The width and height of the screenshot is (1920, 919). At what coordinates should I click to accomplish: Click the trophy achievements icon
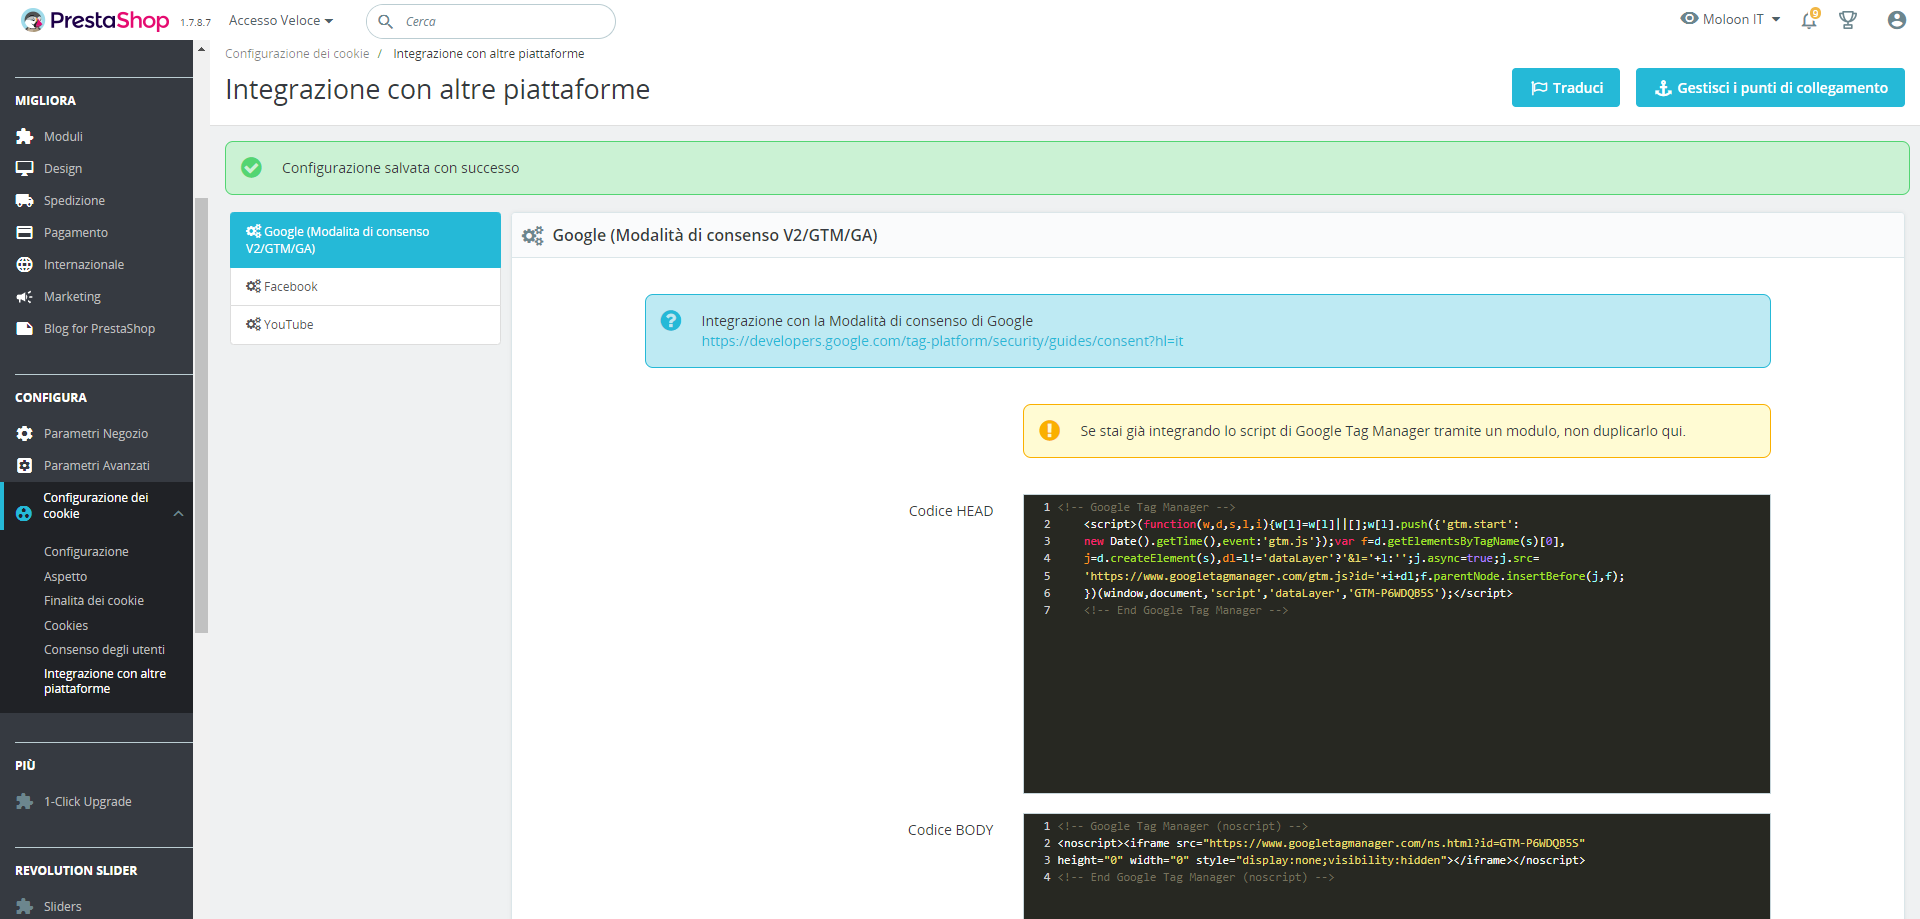(x=1848, y=20)
